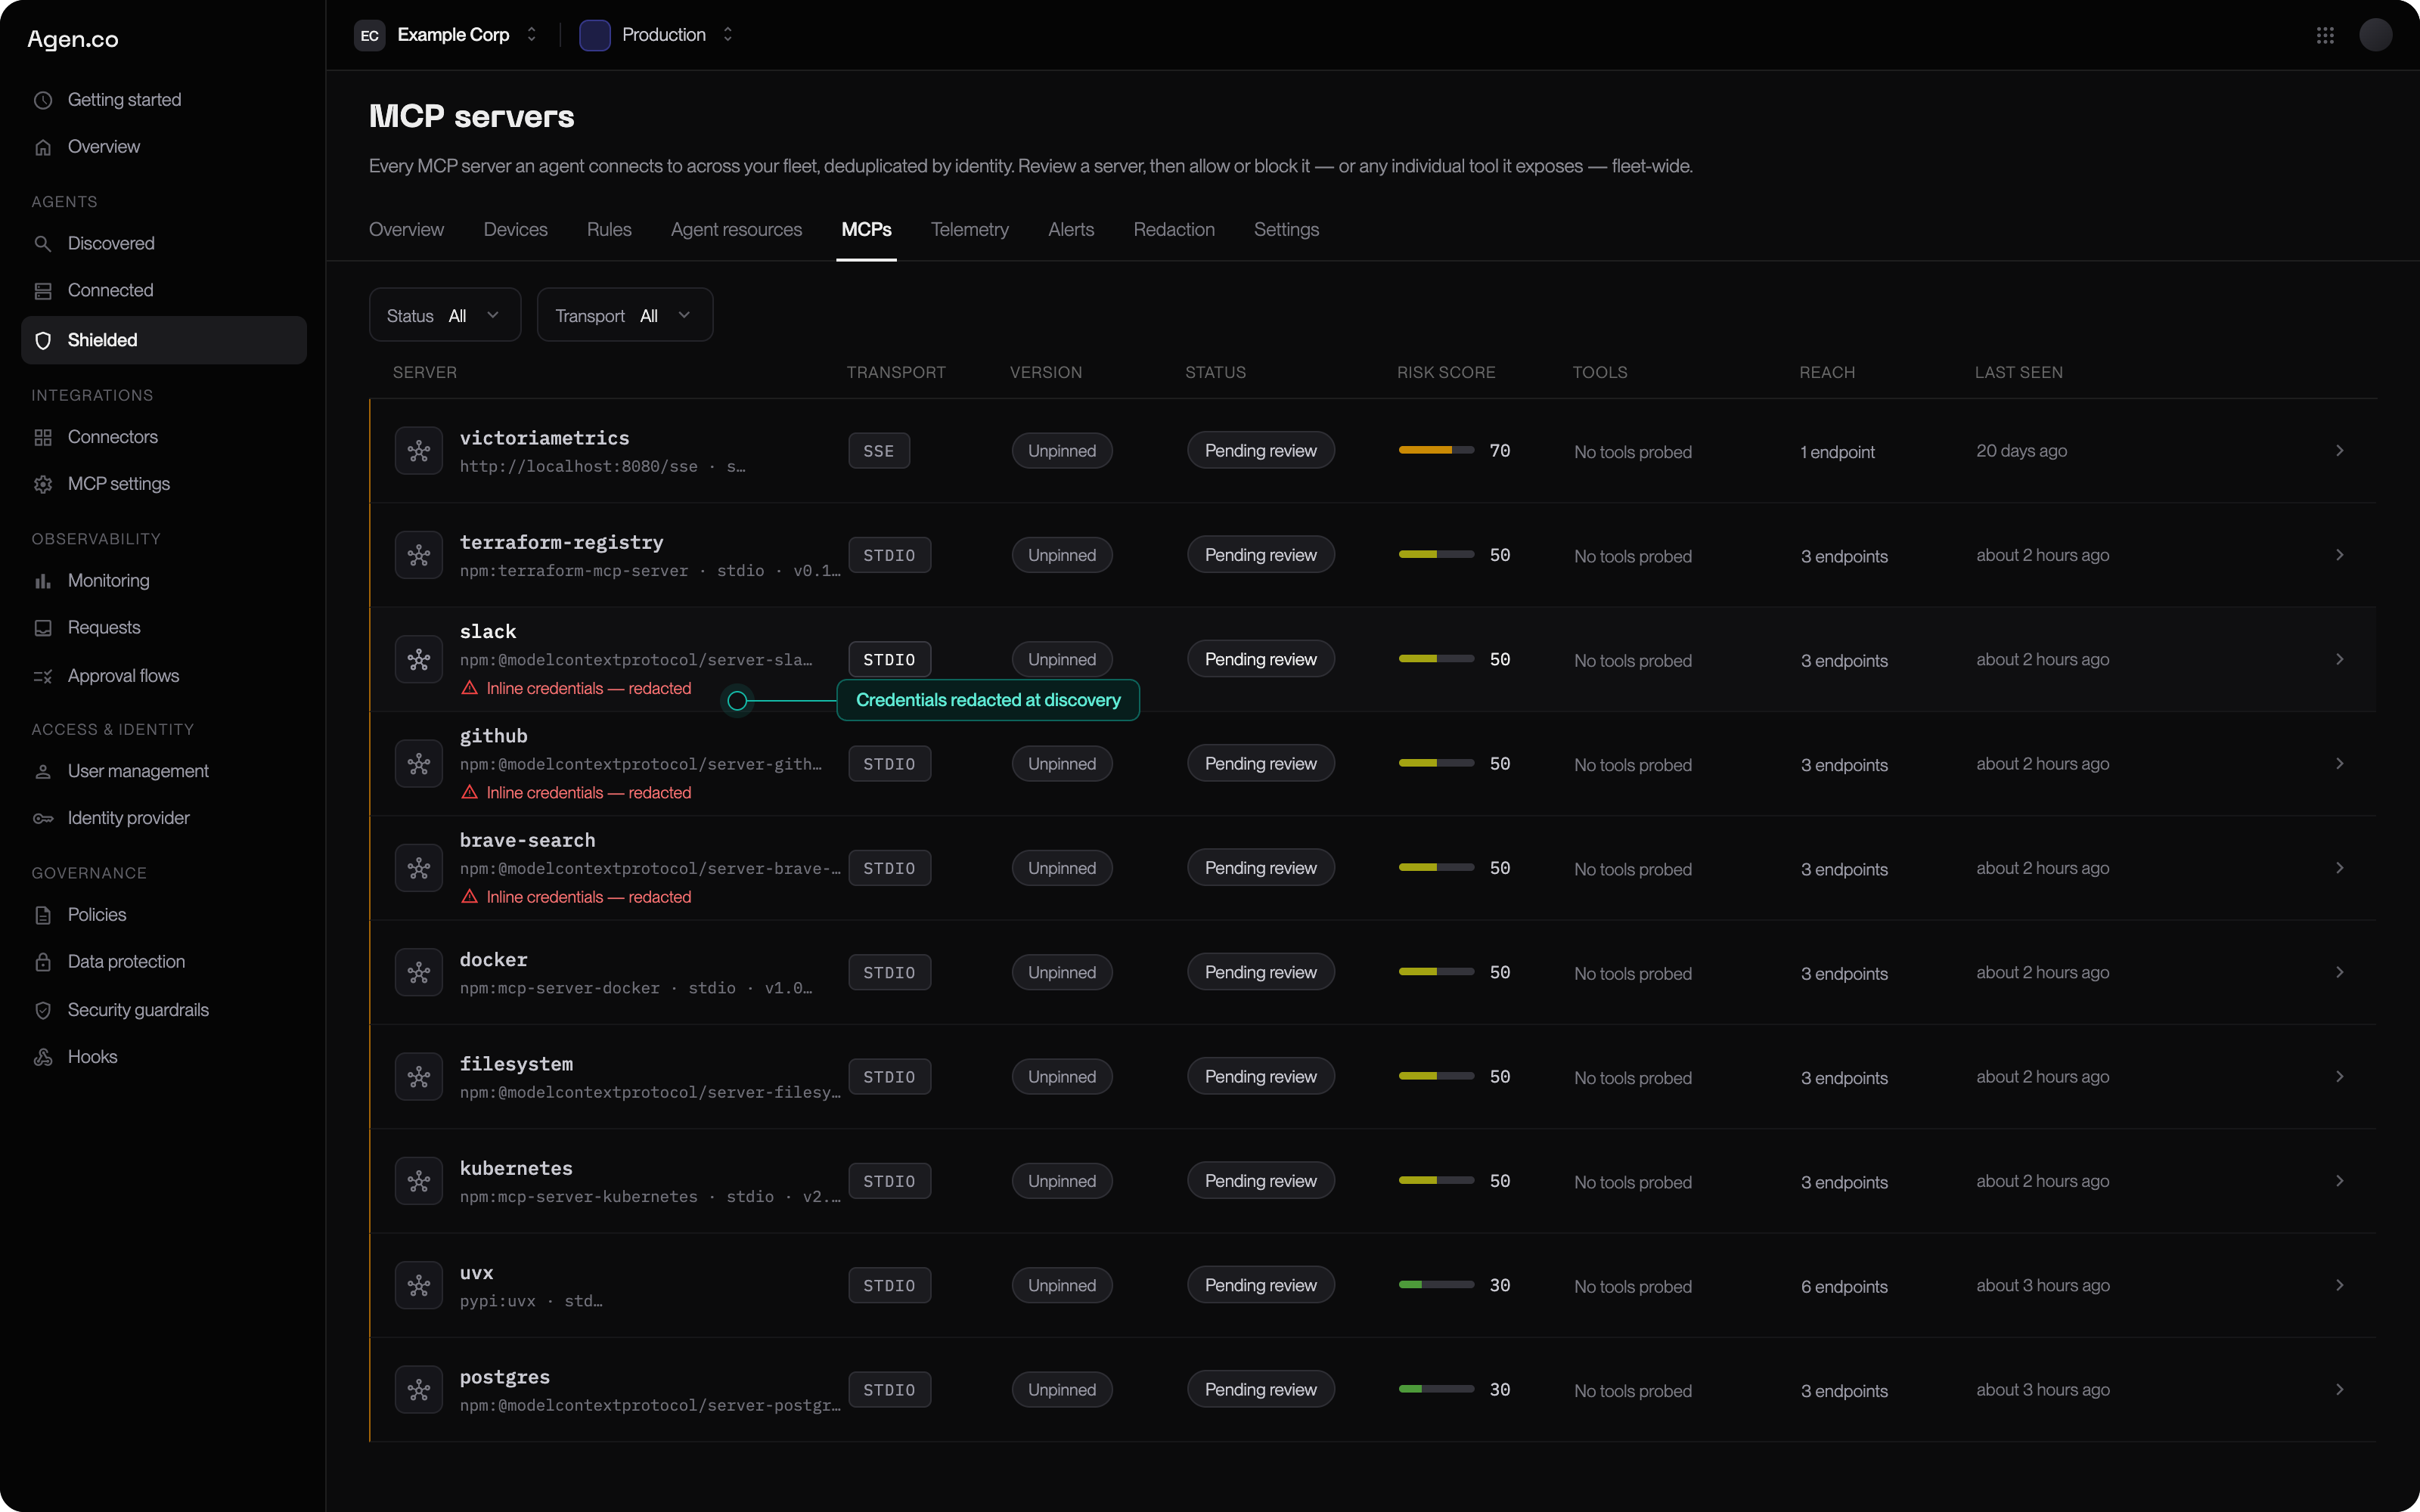
Task: Switch to the Redaction tab
Action: [x=1174, y=230]
